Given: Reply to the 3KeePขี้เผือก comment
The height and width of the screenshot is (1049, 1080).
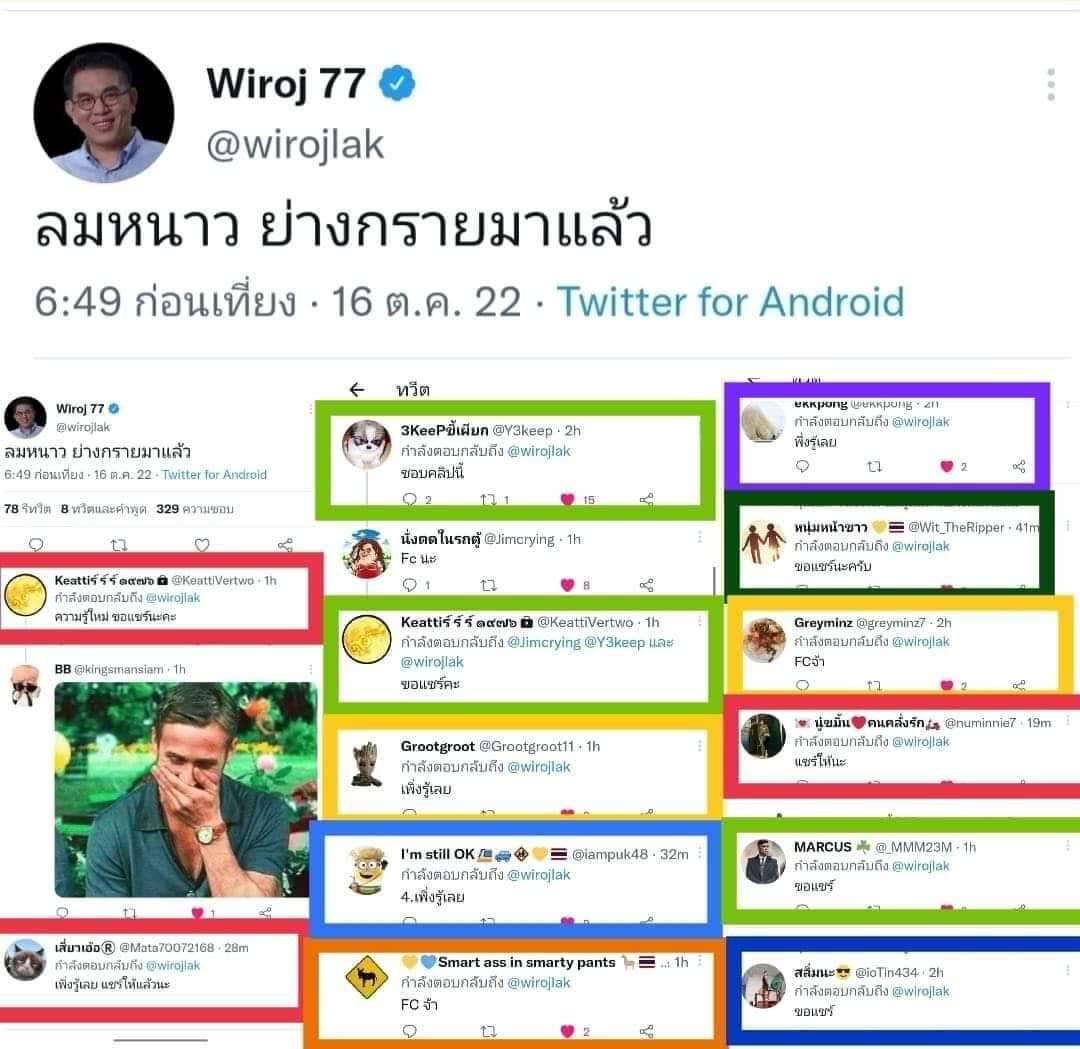Looking at the screenshot, I should click(410, 499).
